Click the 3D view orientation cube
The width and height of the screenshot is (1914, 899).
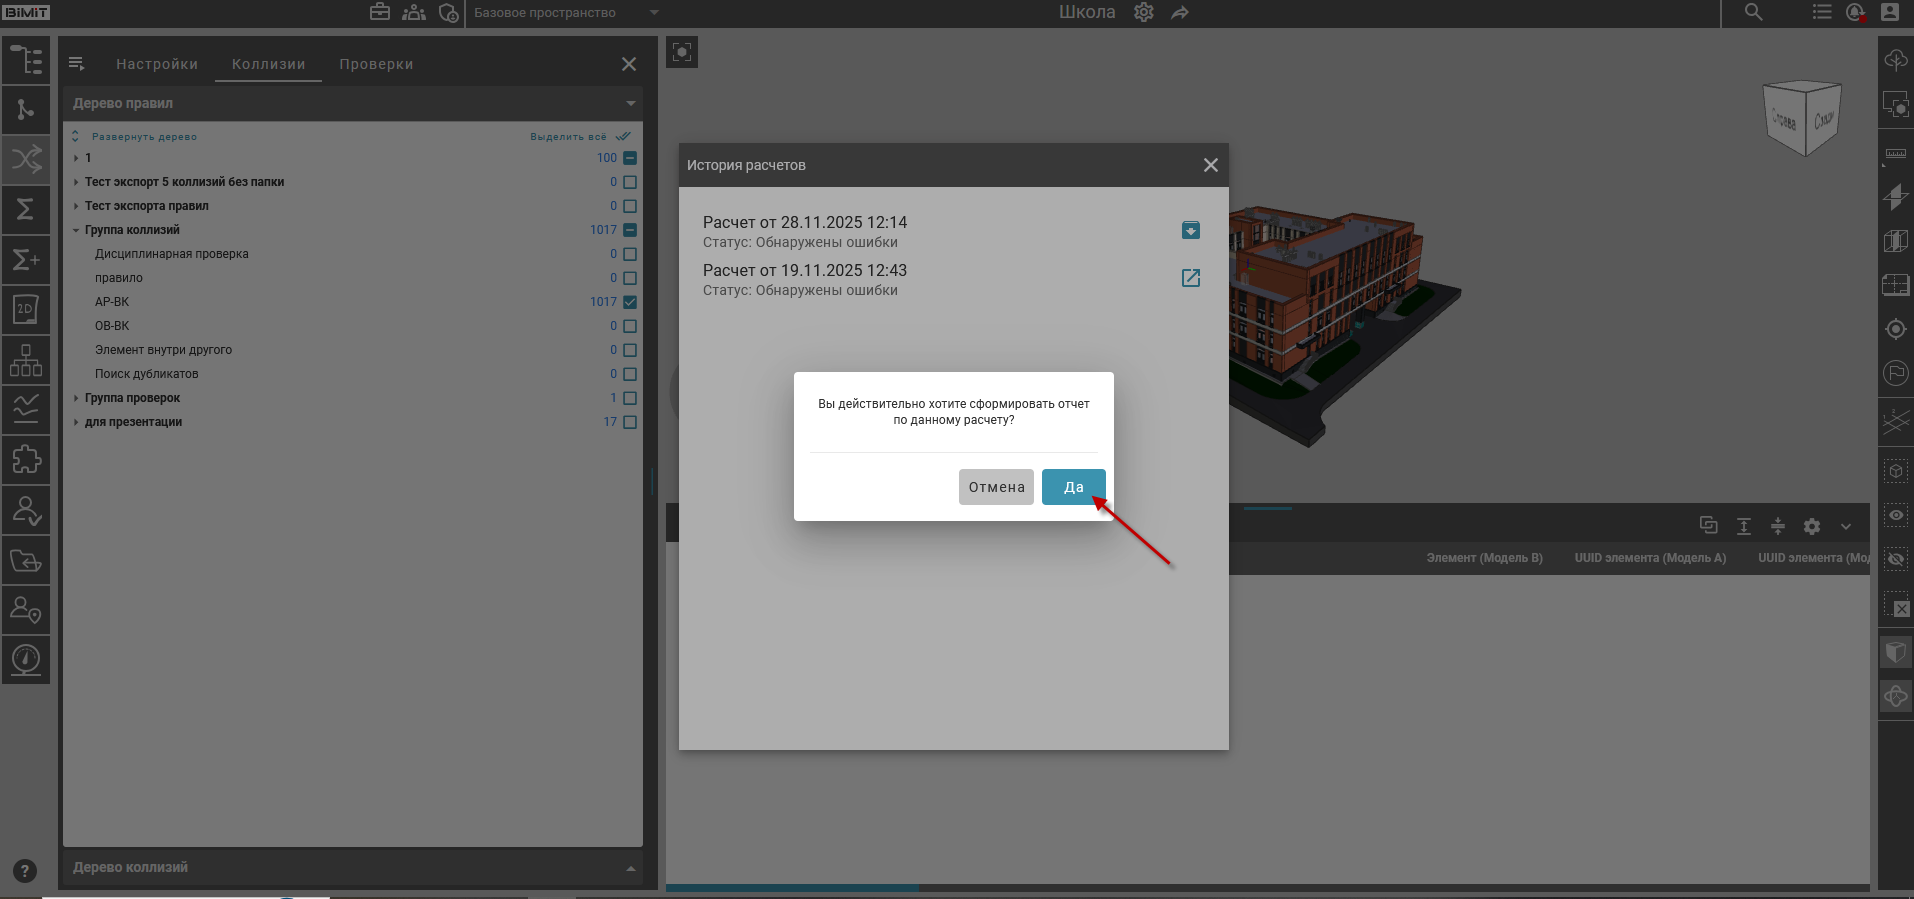coord(1802,118)
